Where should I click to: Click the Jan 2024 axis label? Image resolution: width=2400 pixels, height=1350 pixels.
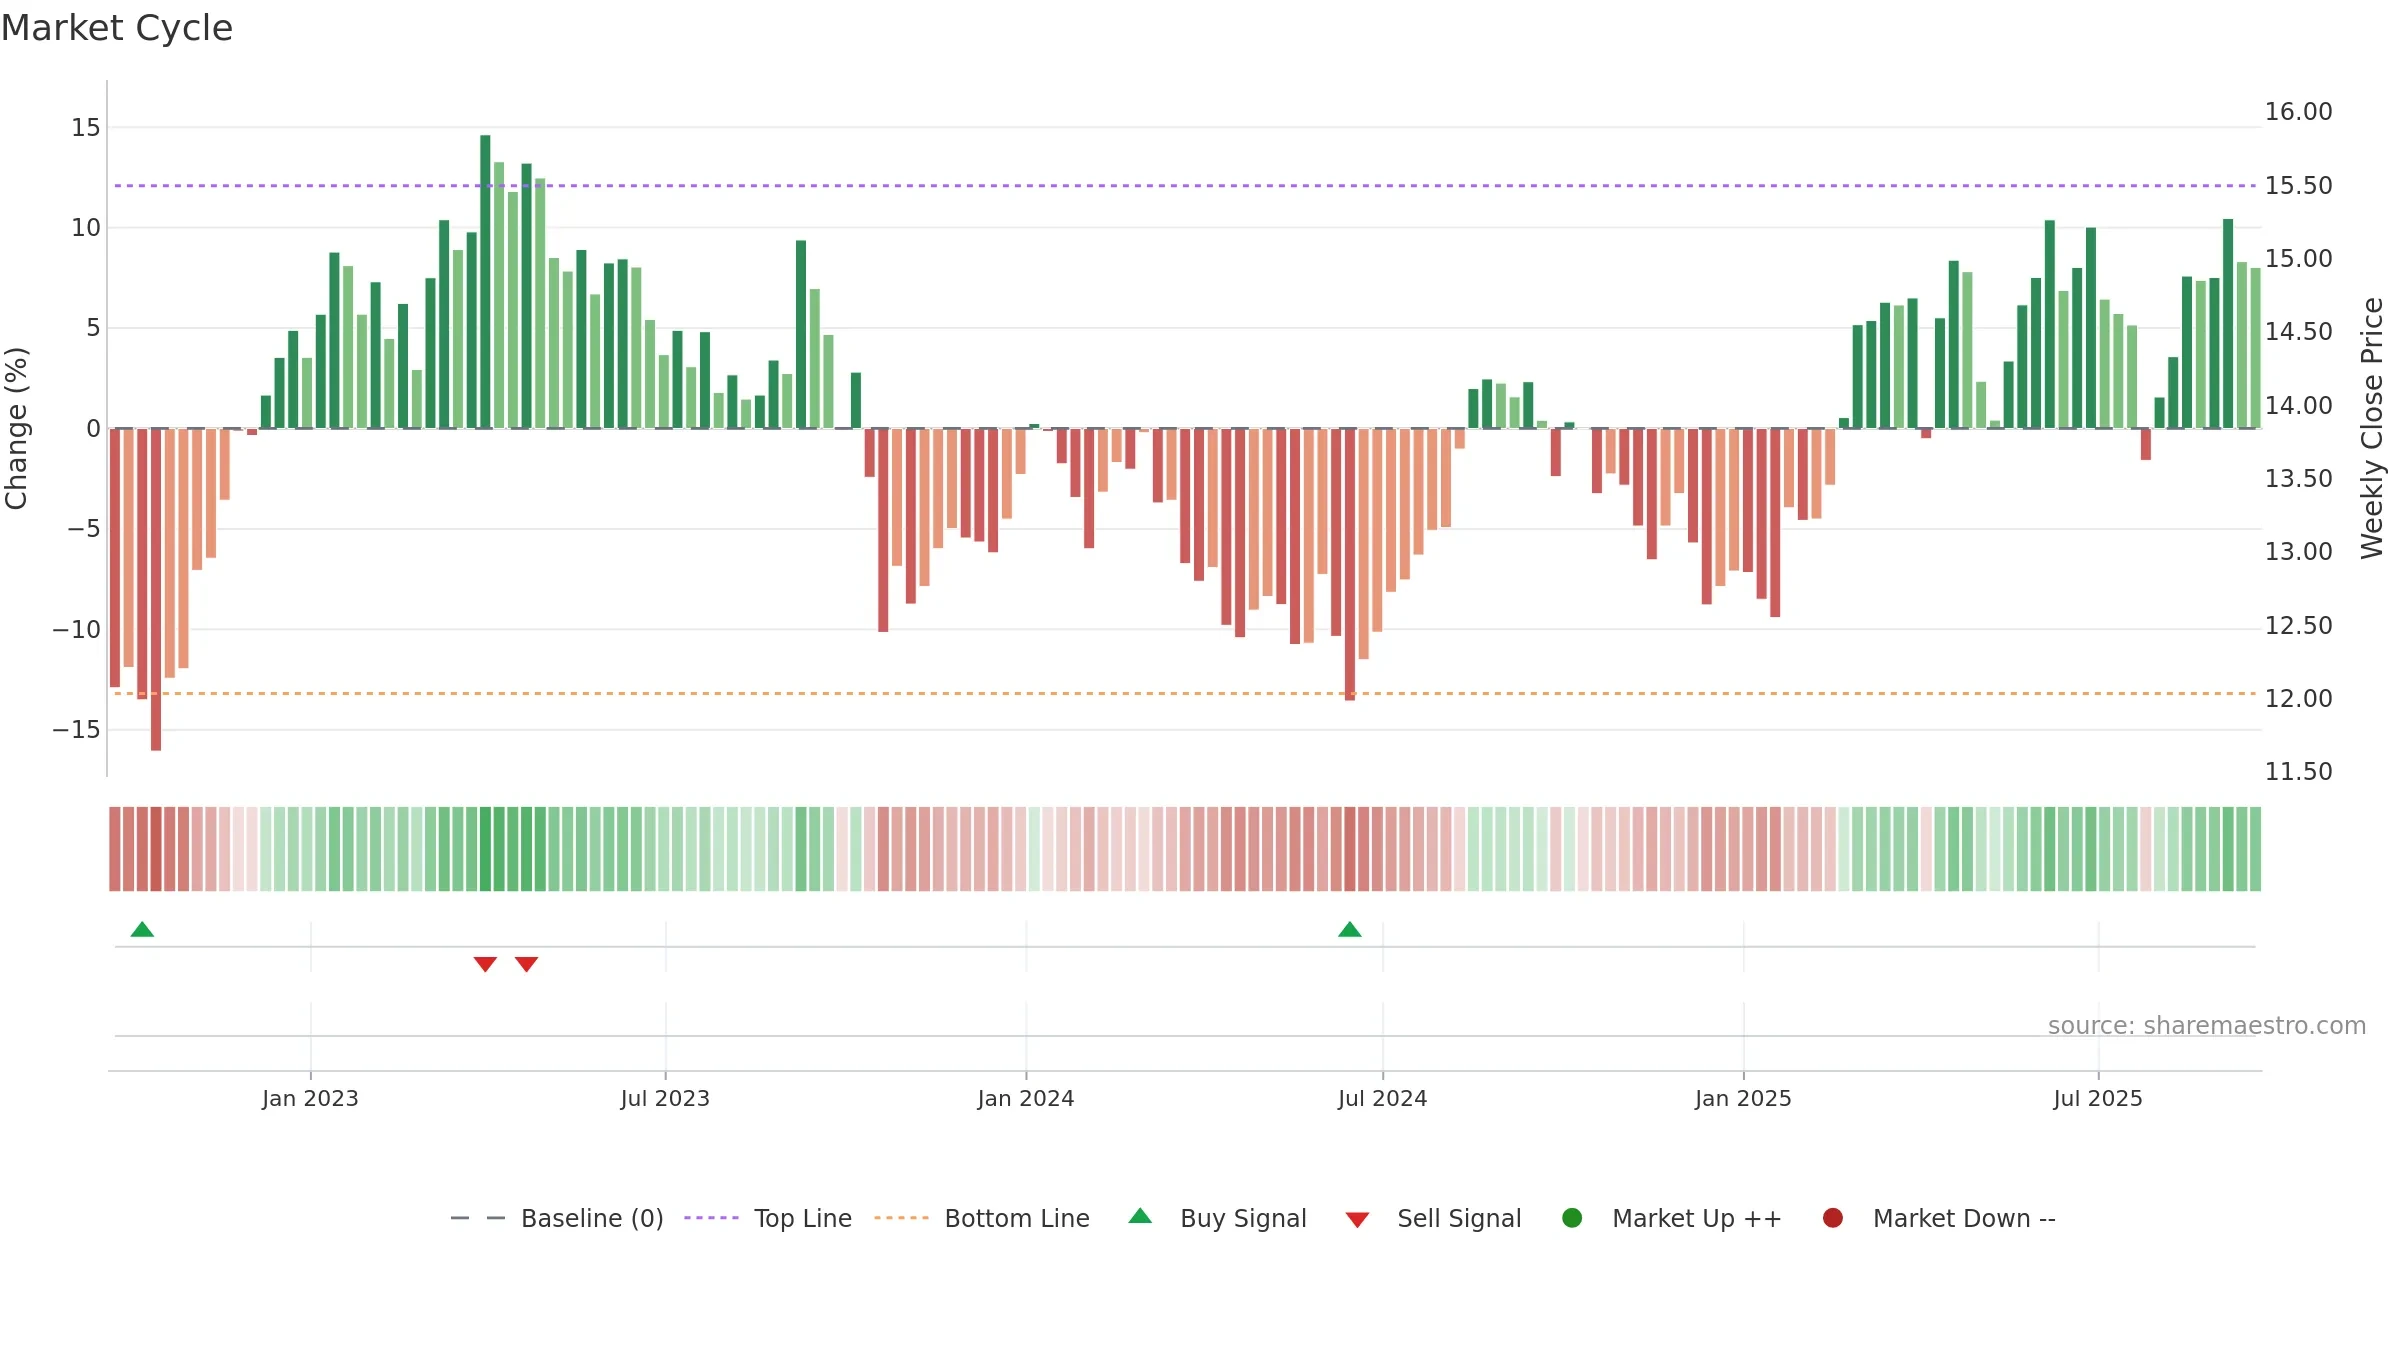point(1026,1099)
